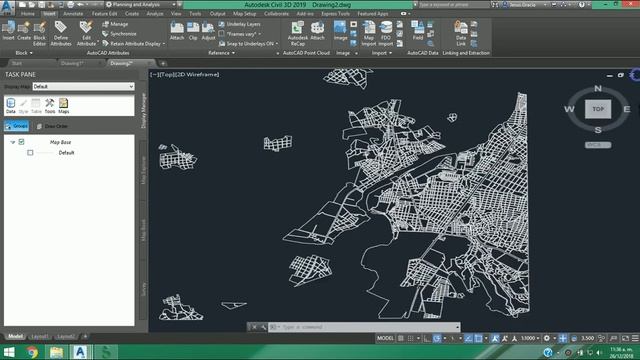Toggle the Map Base layer checkbox
The width and height of the screenshot is (640, 360).
click(x=21, y=142)
